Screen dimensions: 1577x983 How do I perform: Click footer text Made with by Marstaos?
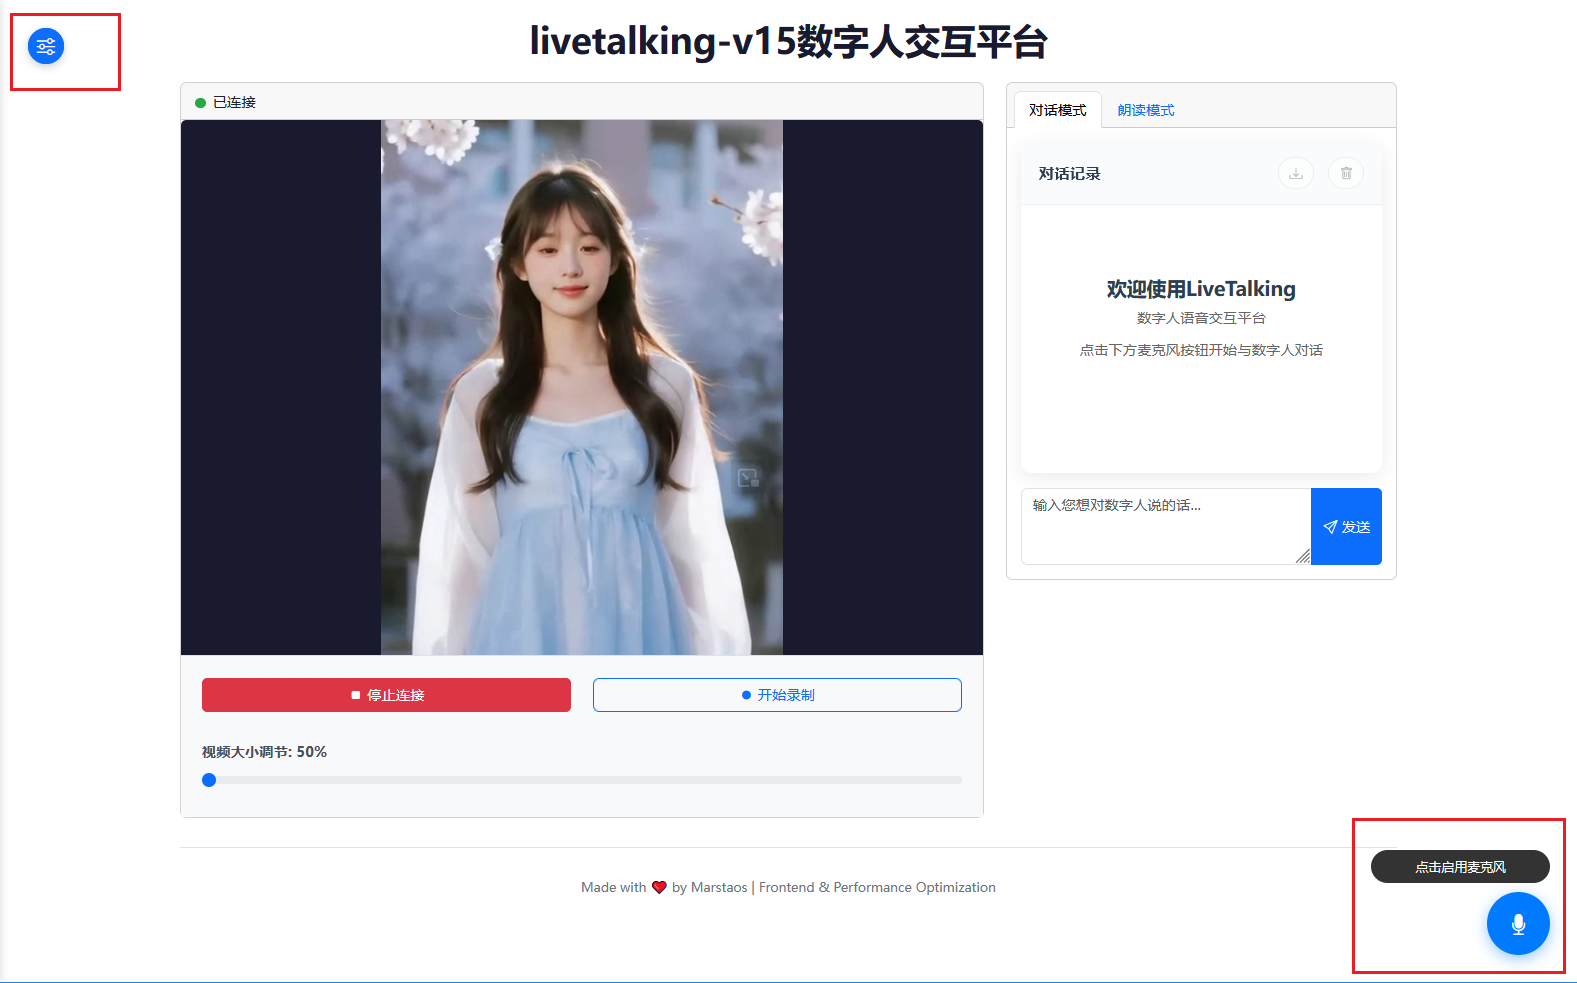tap(788, 887)
